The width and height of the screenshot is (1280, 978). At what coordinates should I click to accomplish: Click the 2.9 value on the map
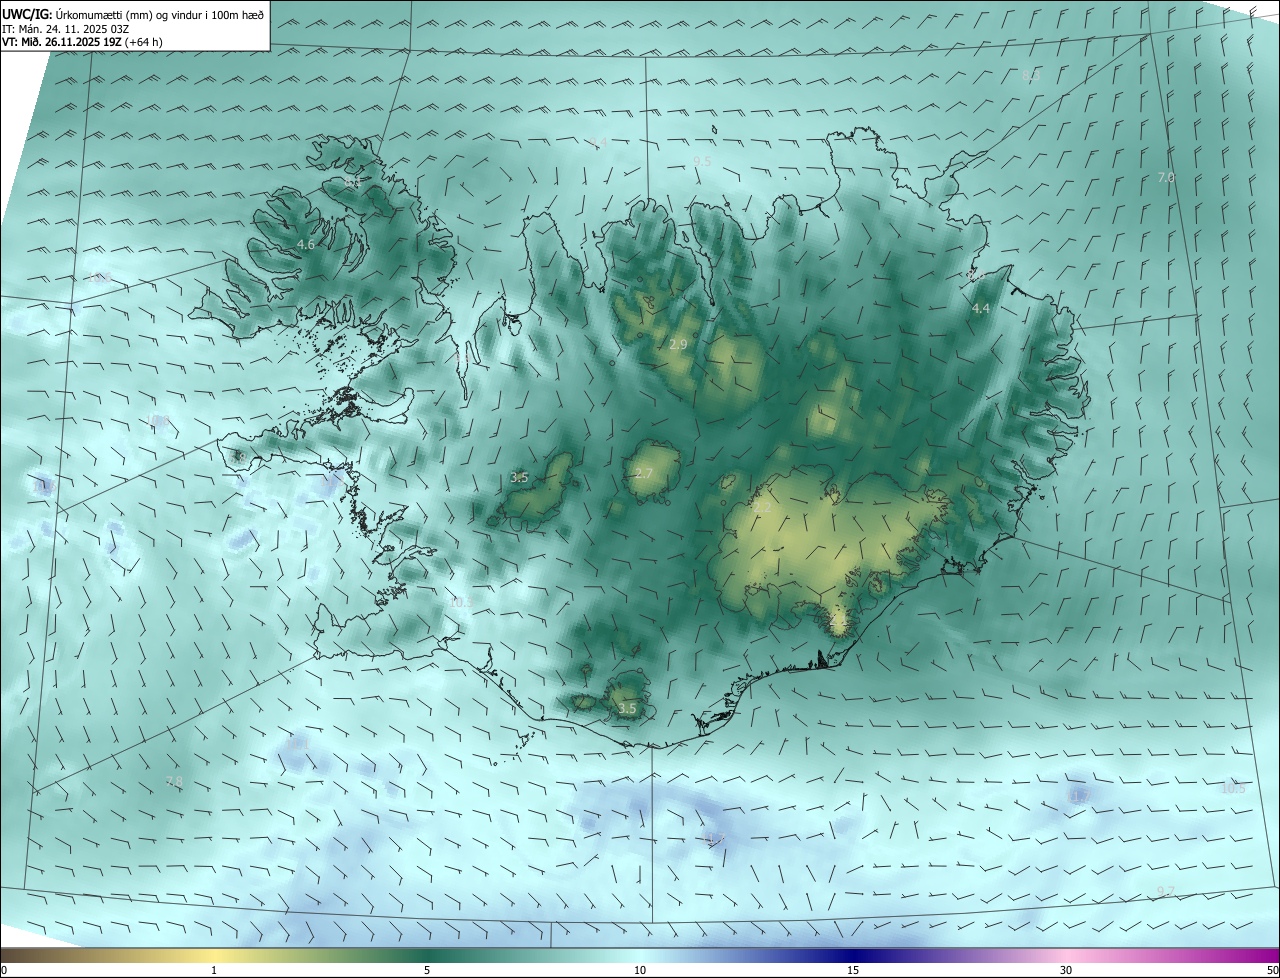click(x=678, y=345)
